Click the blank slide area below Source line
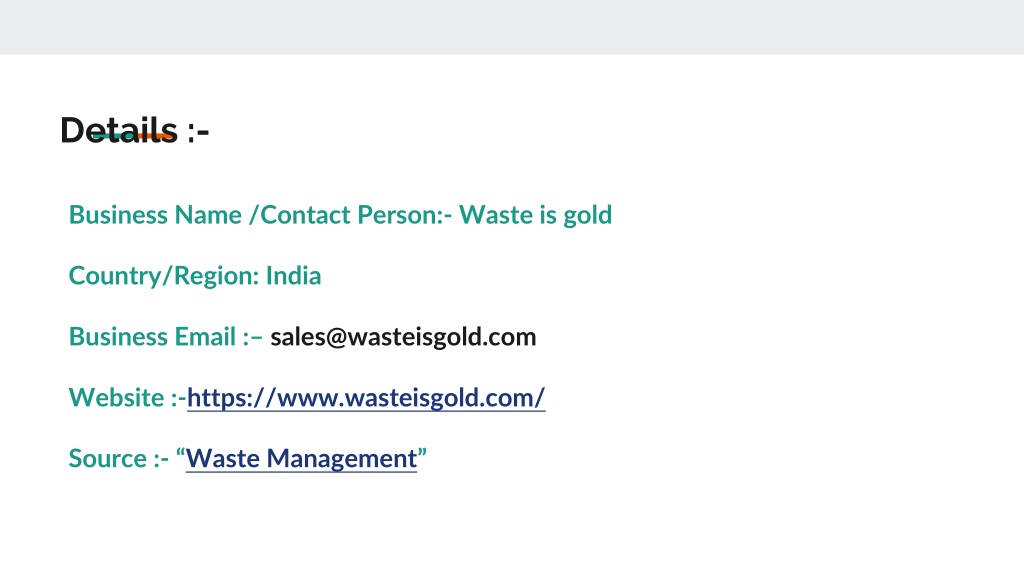Screen dimensions: 1024x576 point(512,526)
